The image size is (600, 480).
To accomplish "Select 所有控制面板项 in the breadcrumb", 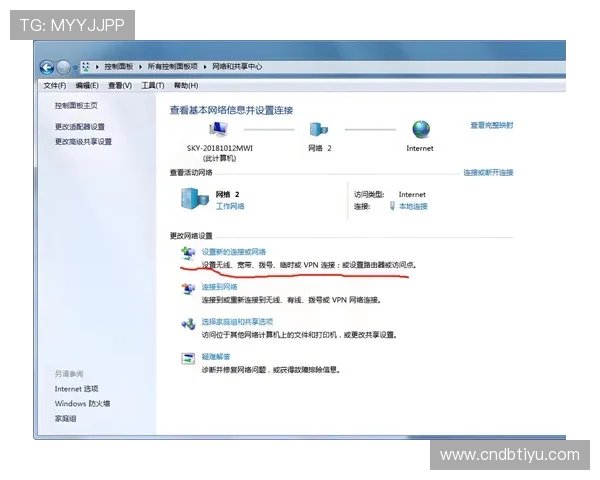I will (x=173, y=67).
